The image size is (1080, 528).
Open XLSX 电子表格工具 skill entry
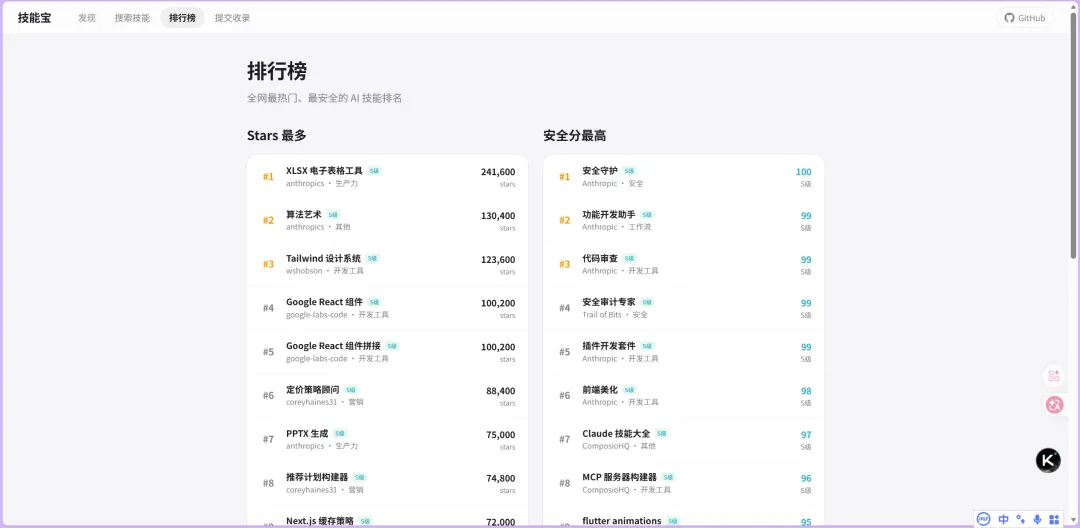(388, 177)
